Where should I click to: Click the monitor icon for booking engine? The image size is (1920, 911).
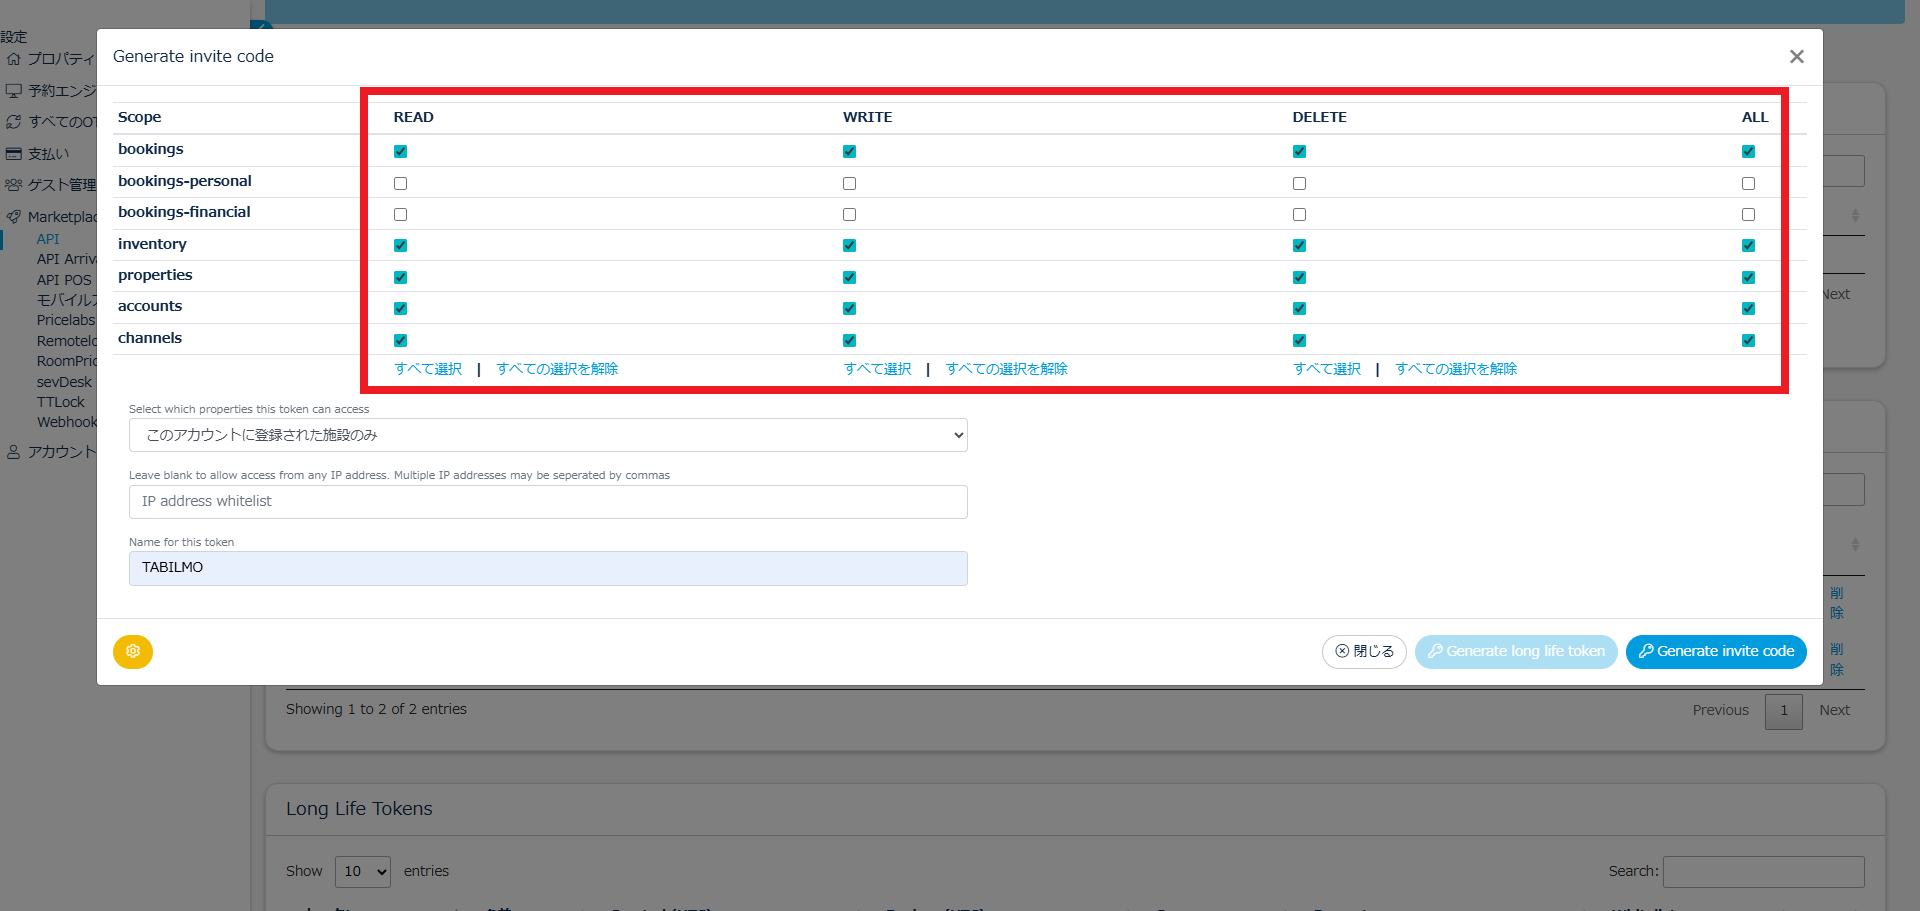point(14,91)
